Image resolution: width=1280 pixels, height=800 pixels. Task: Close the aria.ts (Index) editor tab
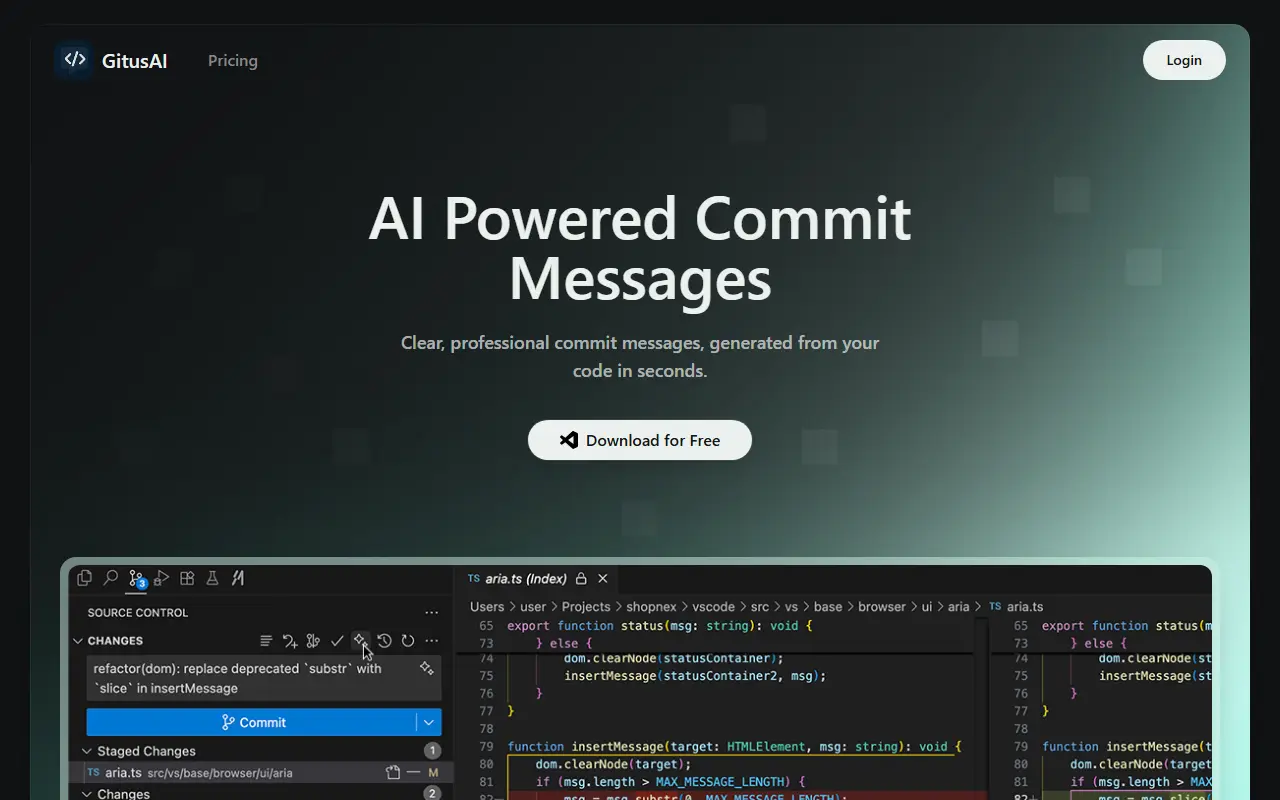603,579
